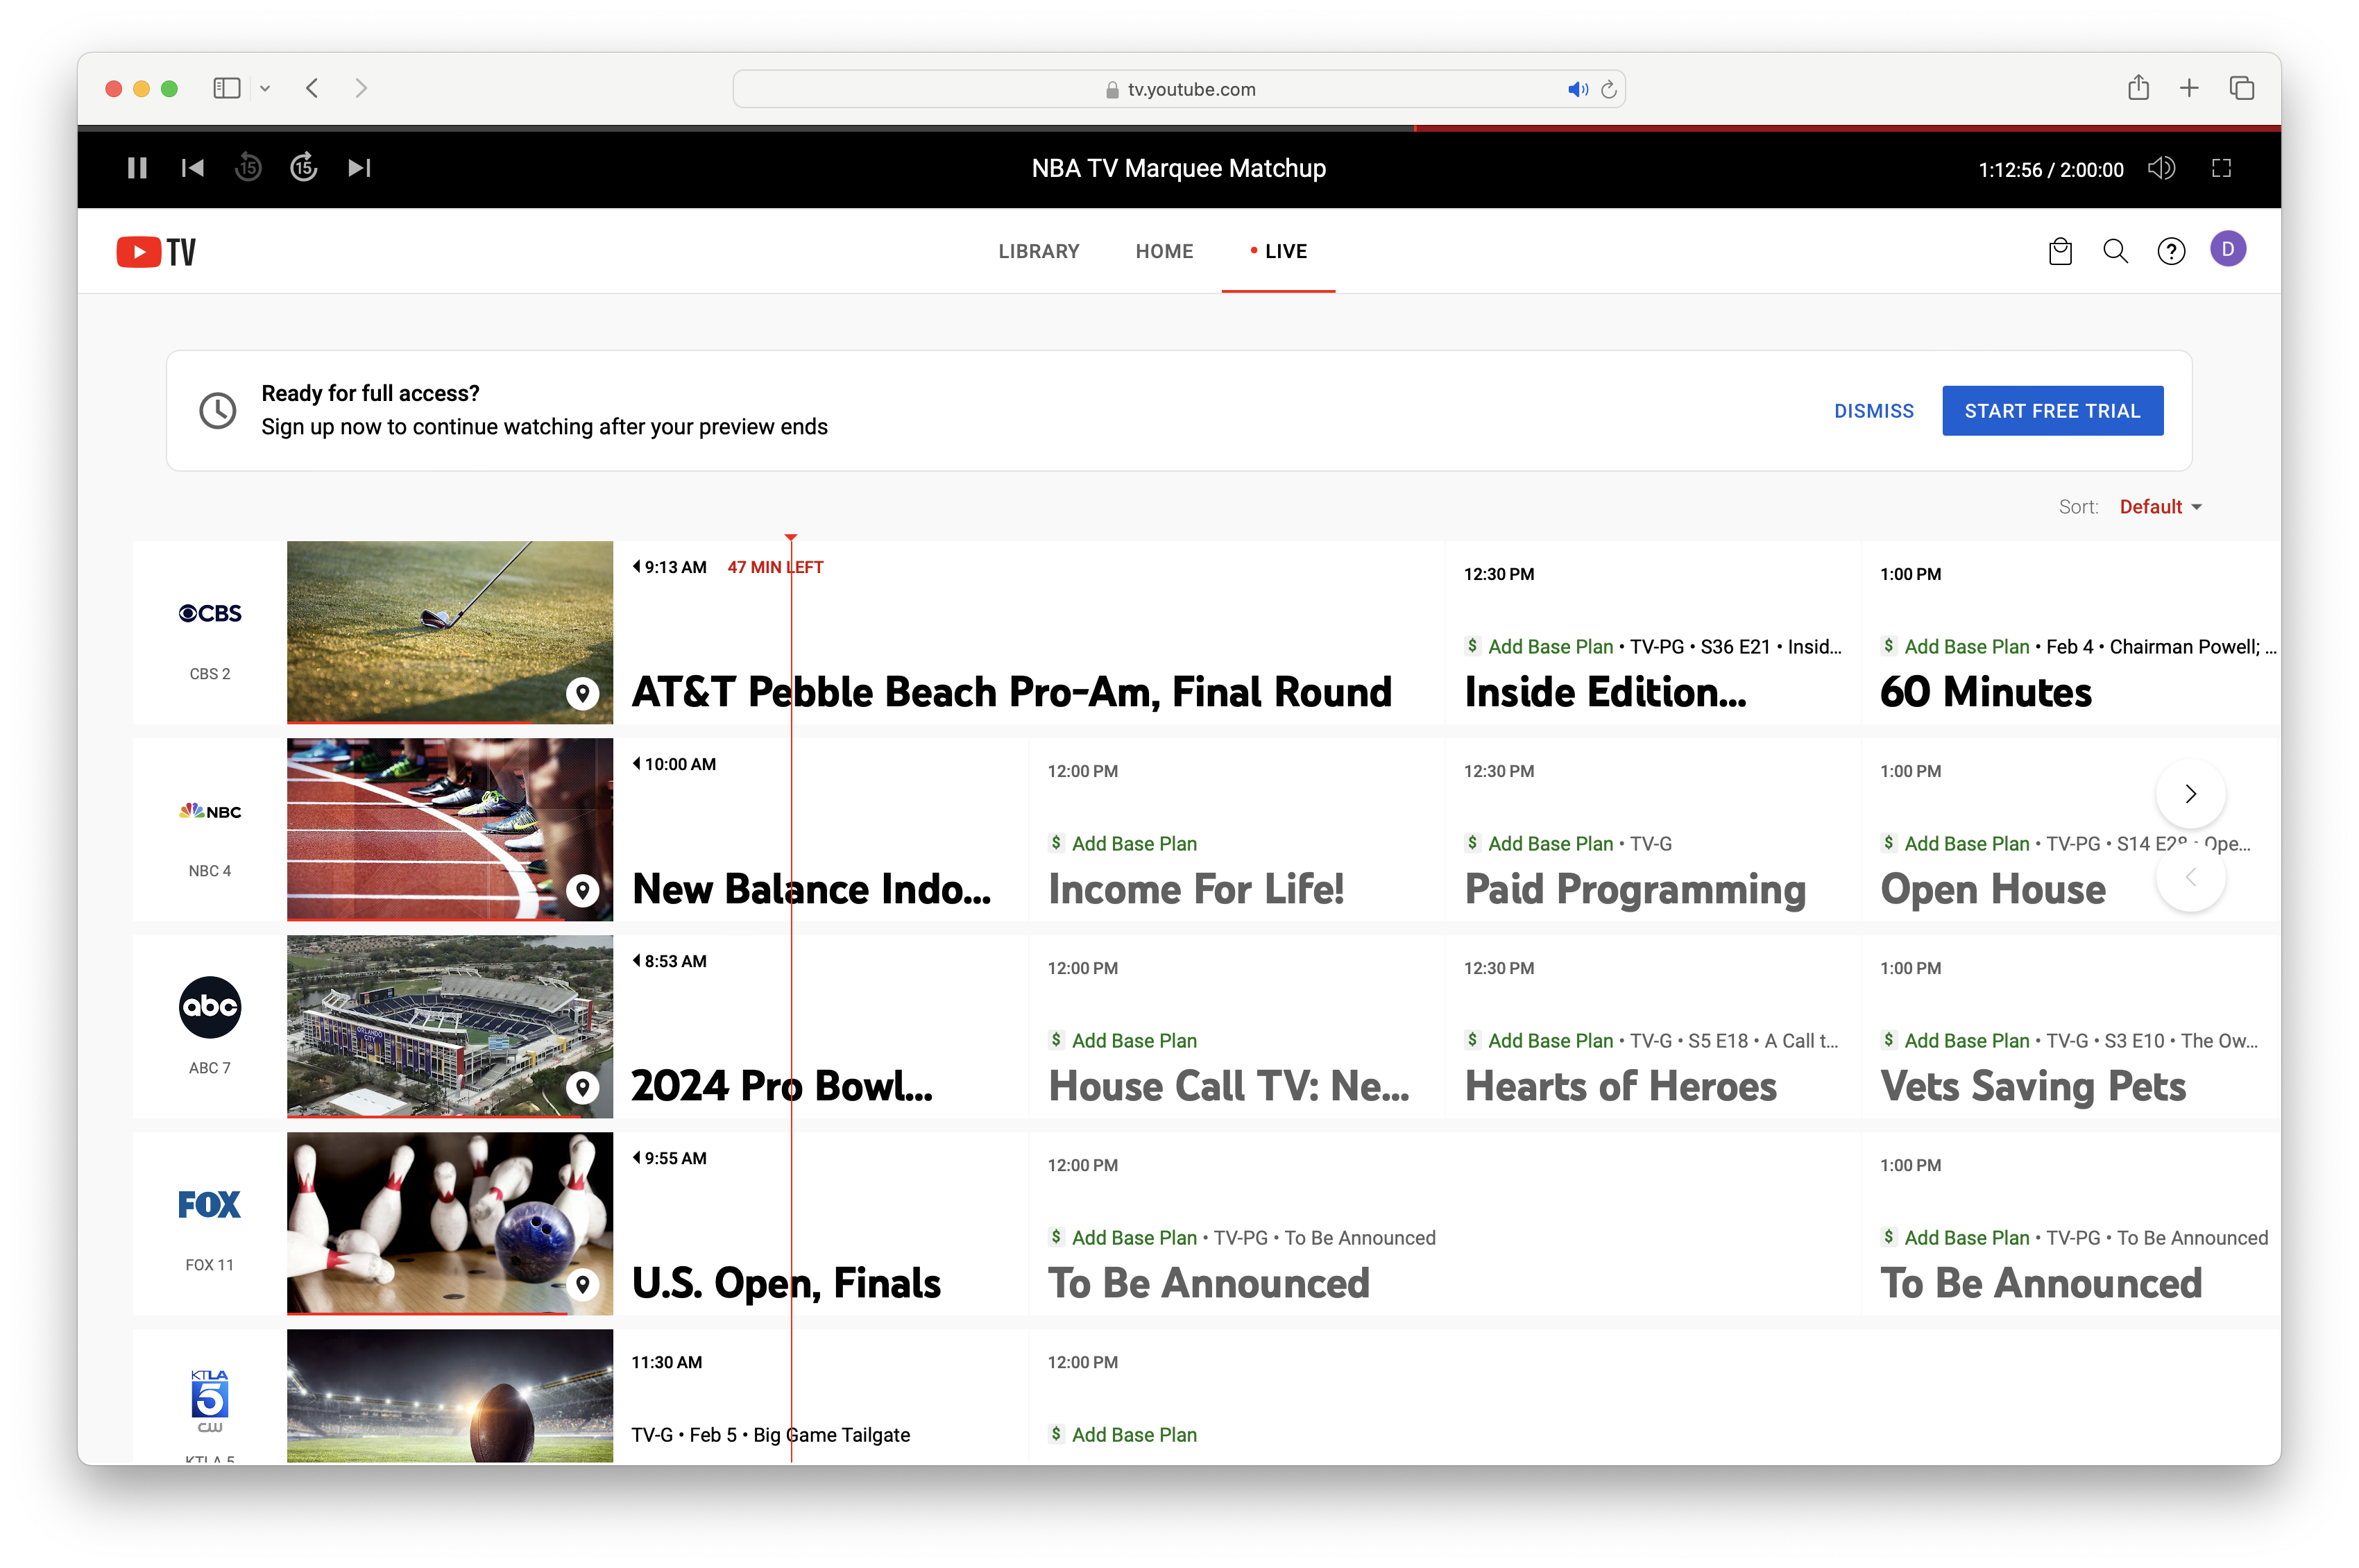Rewind 15 seconds in the player
Viewport: 2359px width, 1568px height.
(x=248, y=168)
